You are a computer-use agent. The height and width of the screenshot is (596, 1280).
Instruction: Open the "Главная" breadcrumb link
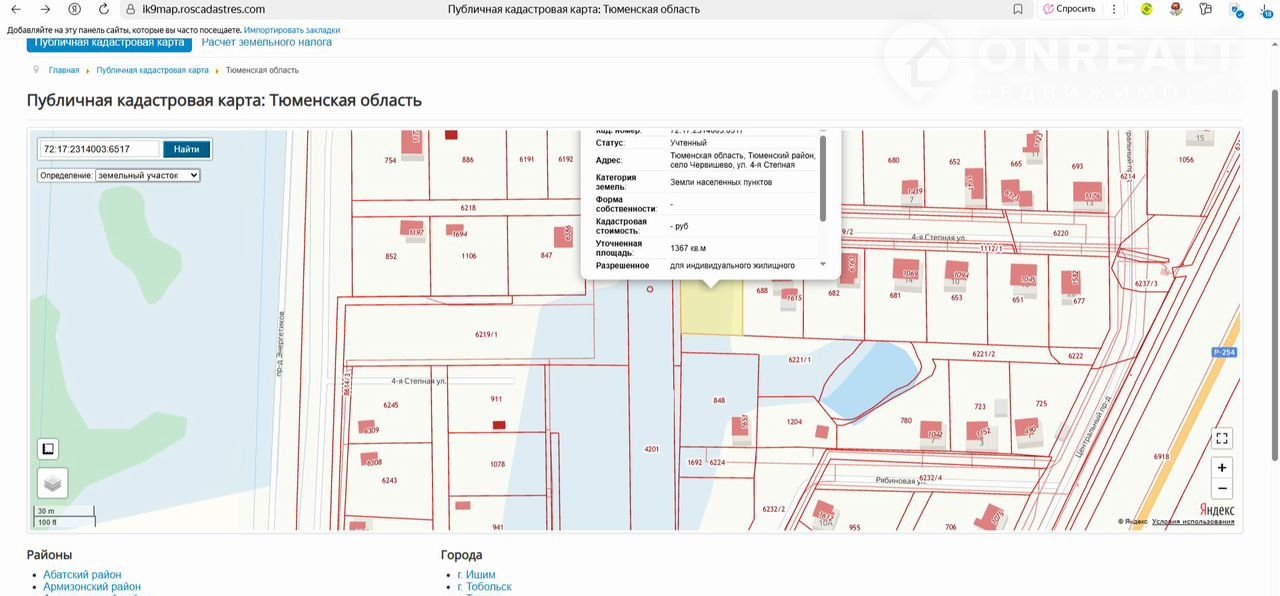click(63, 71)
